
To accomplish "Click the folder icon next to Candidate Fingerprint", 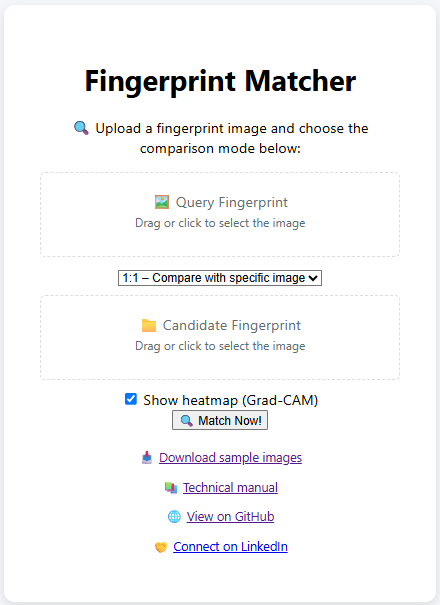I will [149, 325].
